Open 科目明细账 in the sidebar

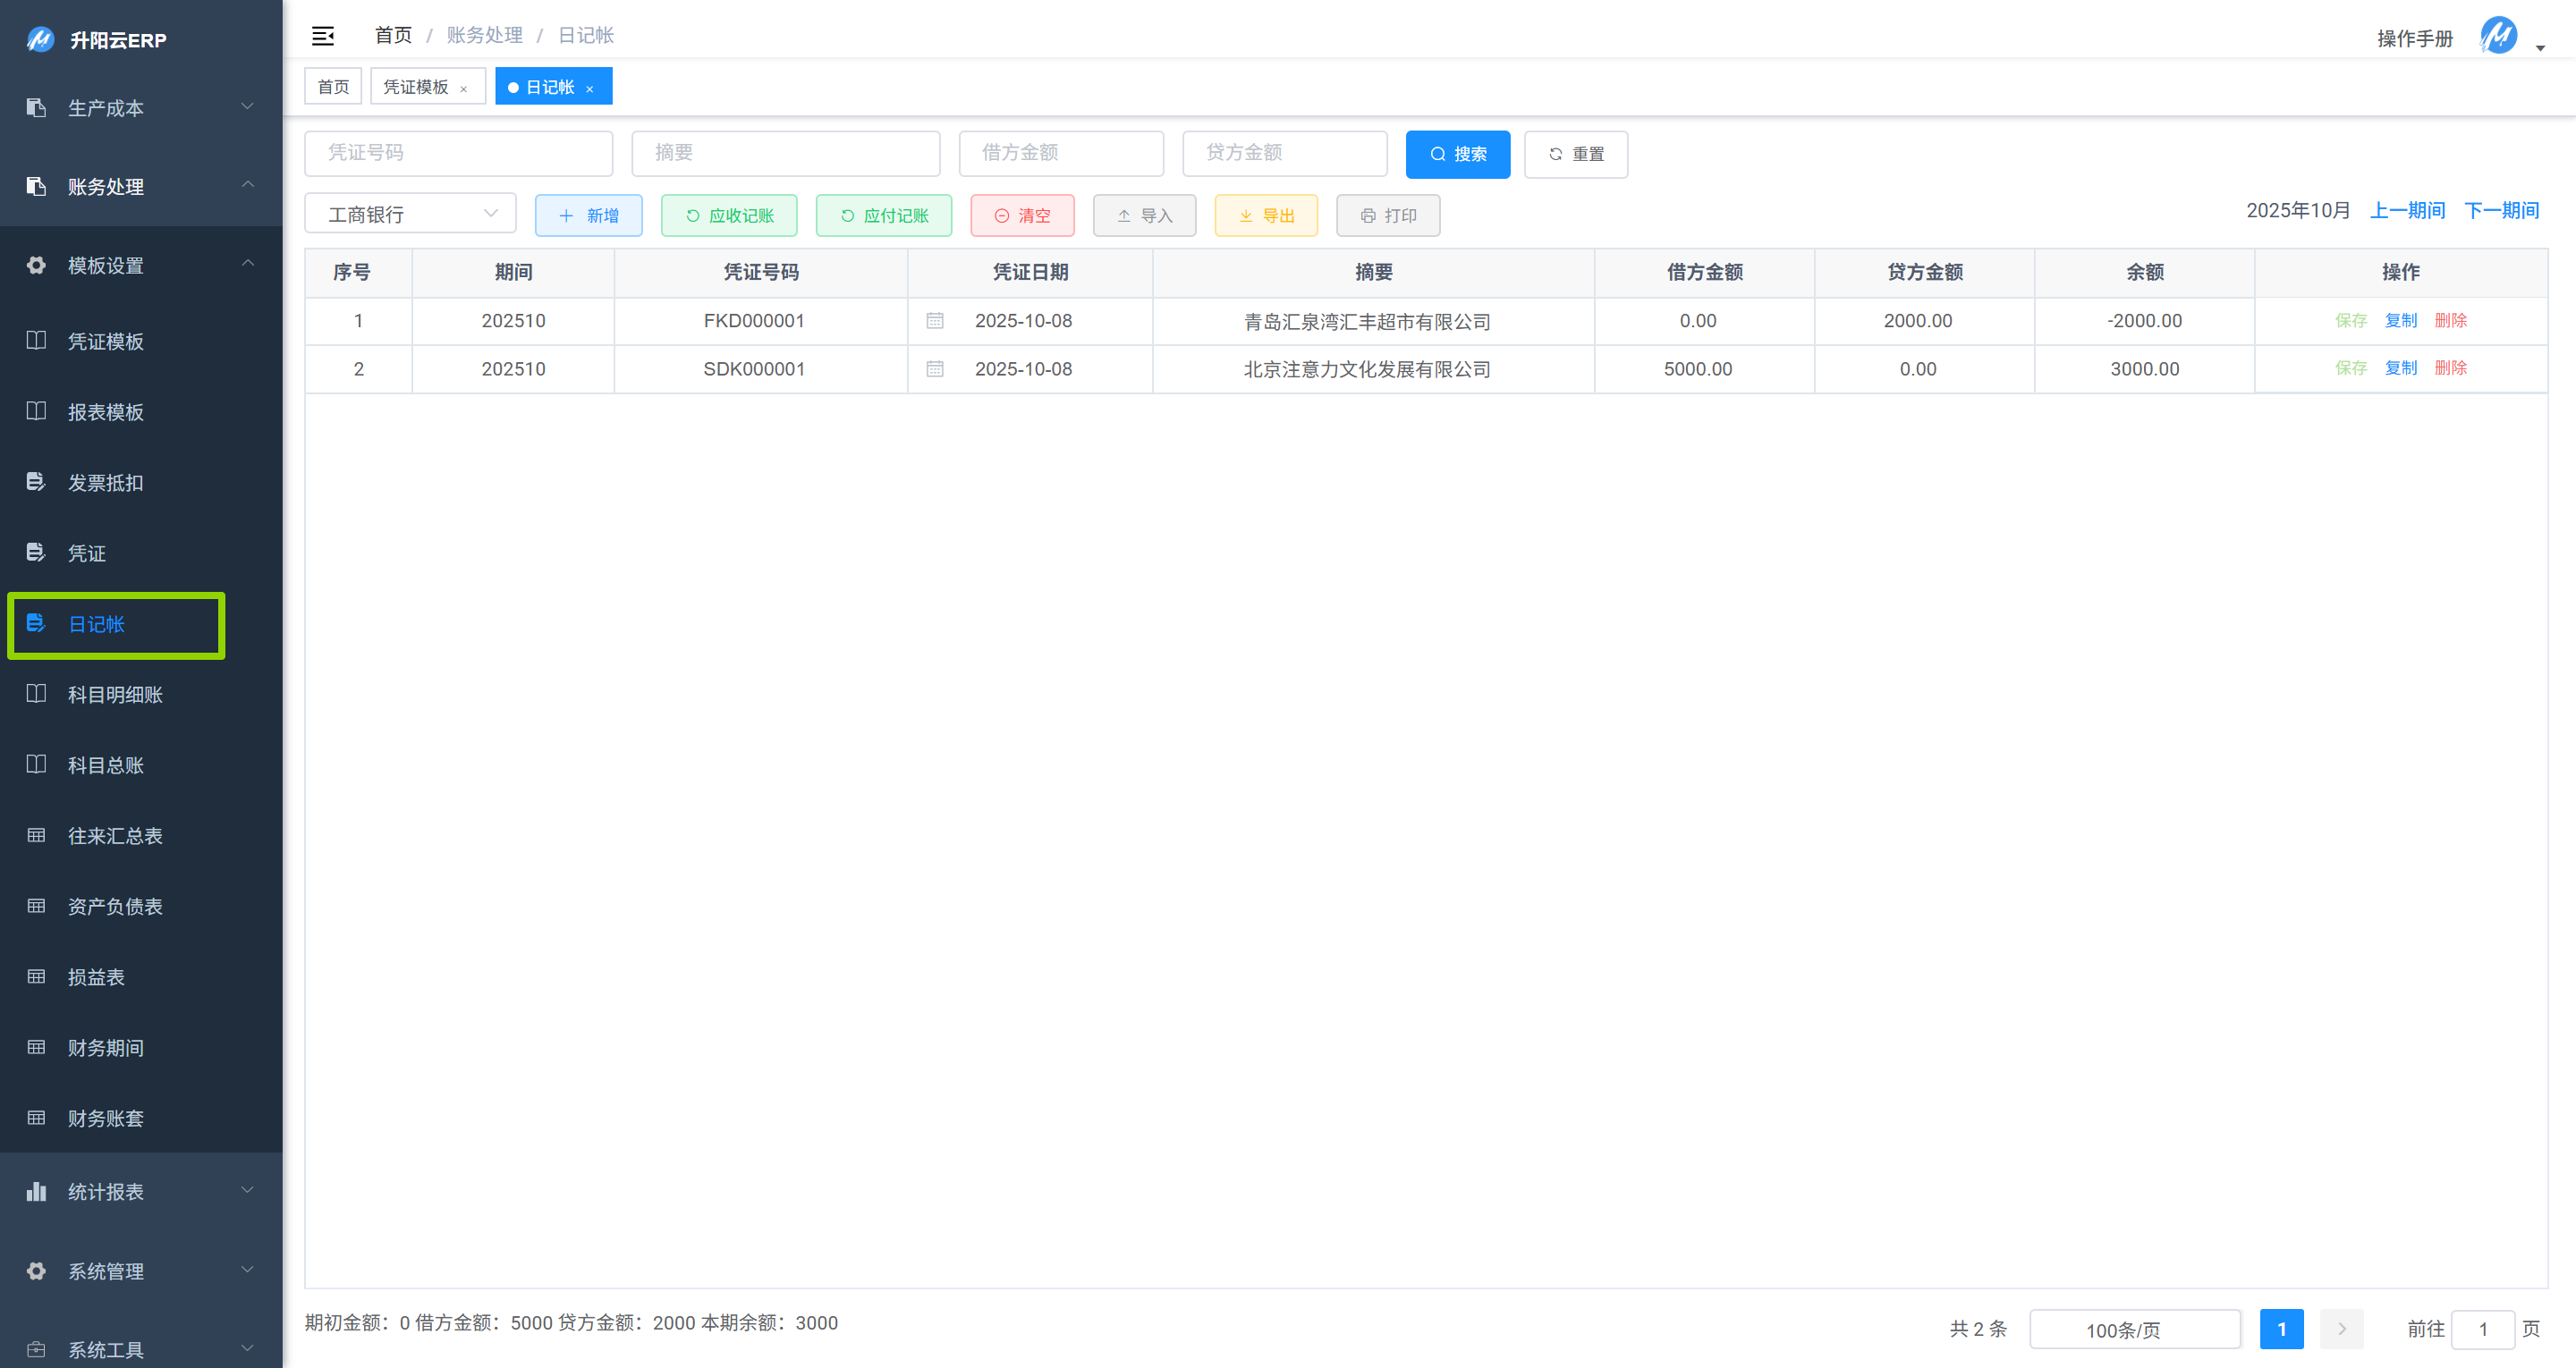click(115, 694)
